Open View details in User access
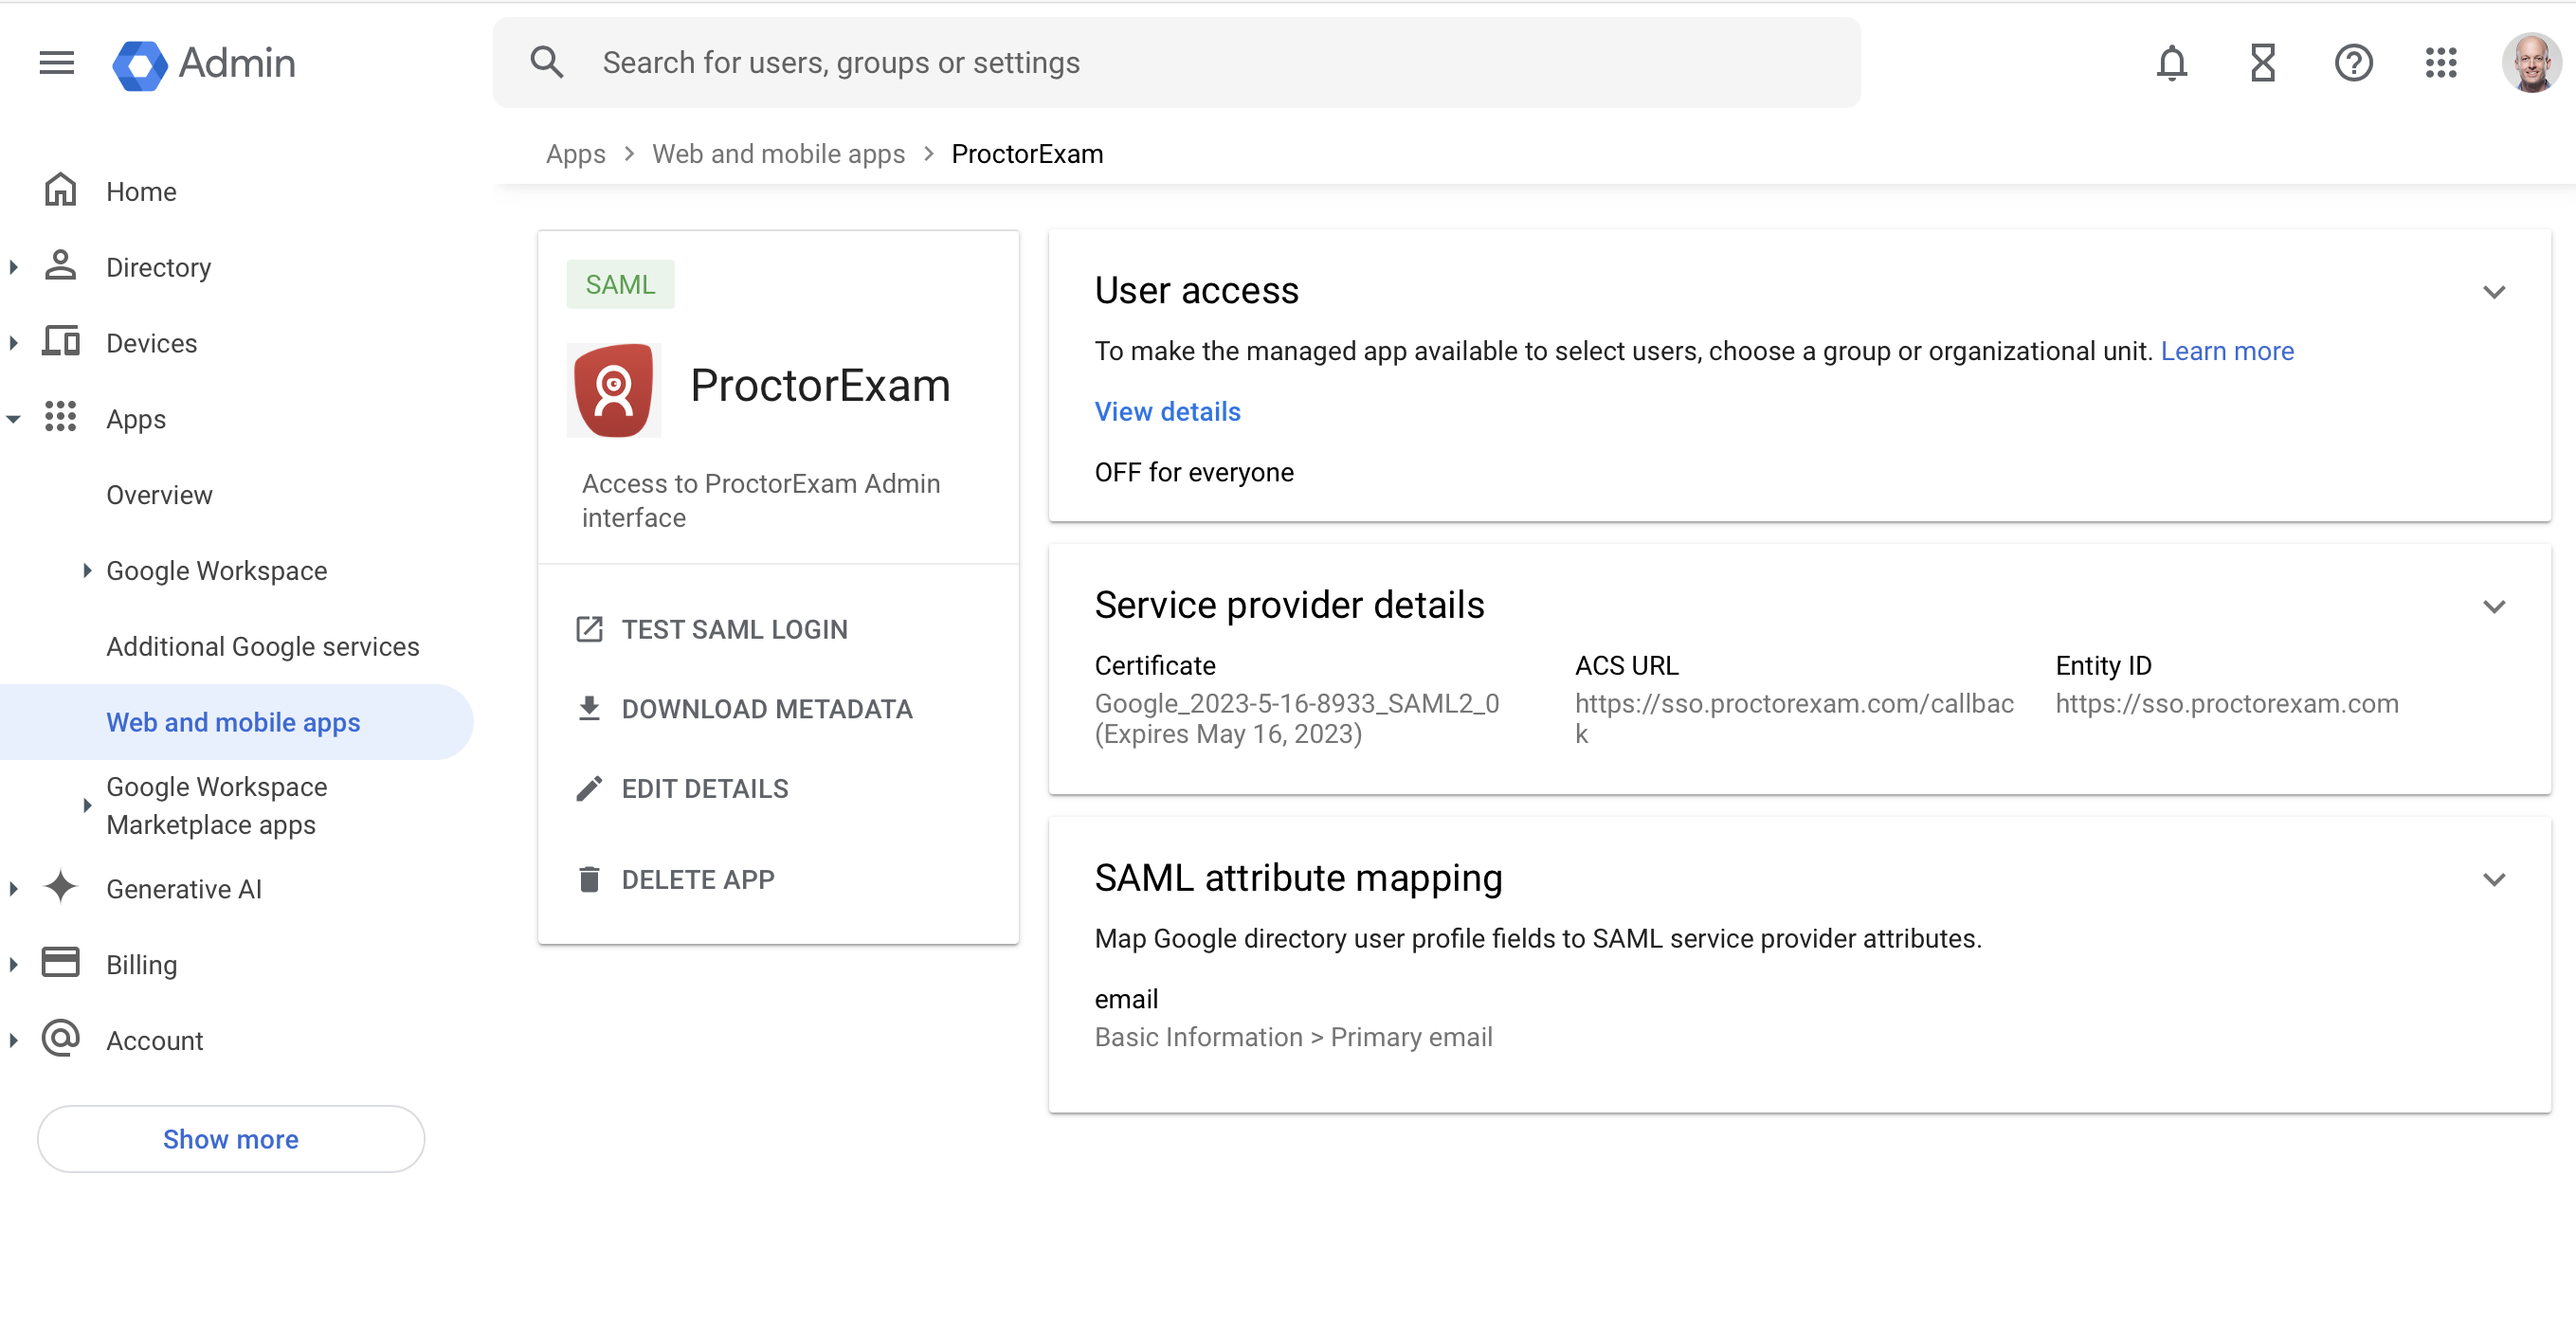The height and width of the screenshot is (1321, 2576). (1167, 412)
